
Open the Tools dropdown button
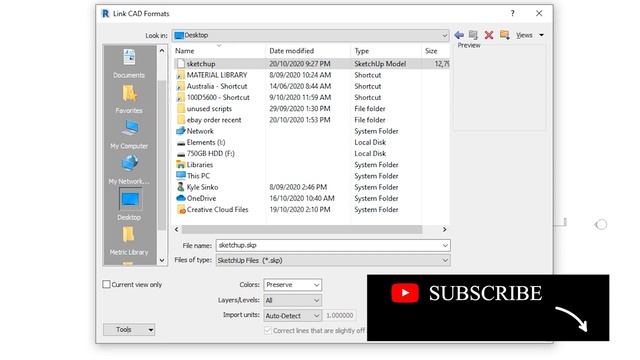click(129, 329)
